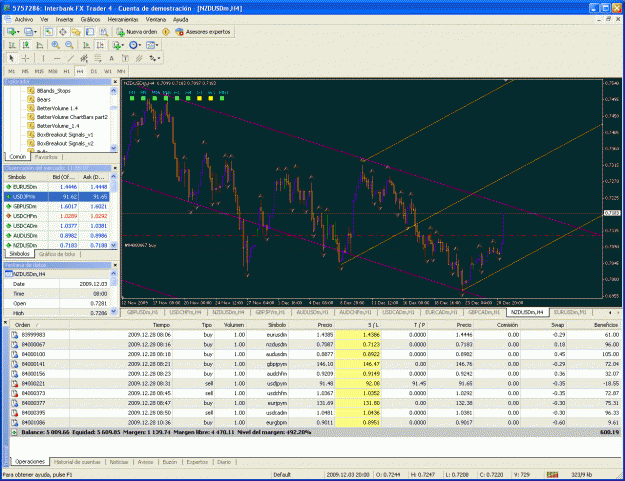Switch to the Historial de cuentas tab
The height and width of the screenshot is (481, 625).
tap(77, 462)
